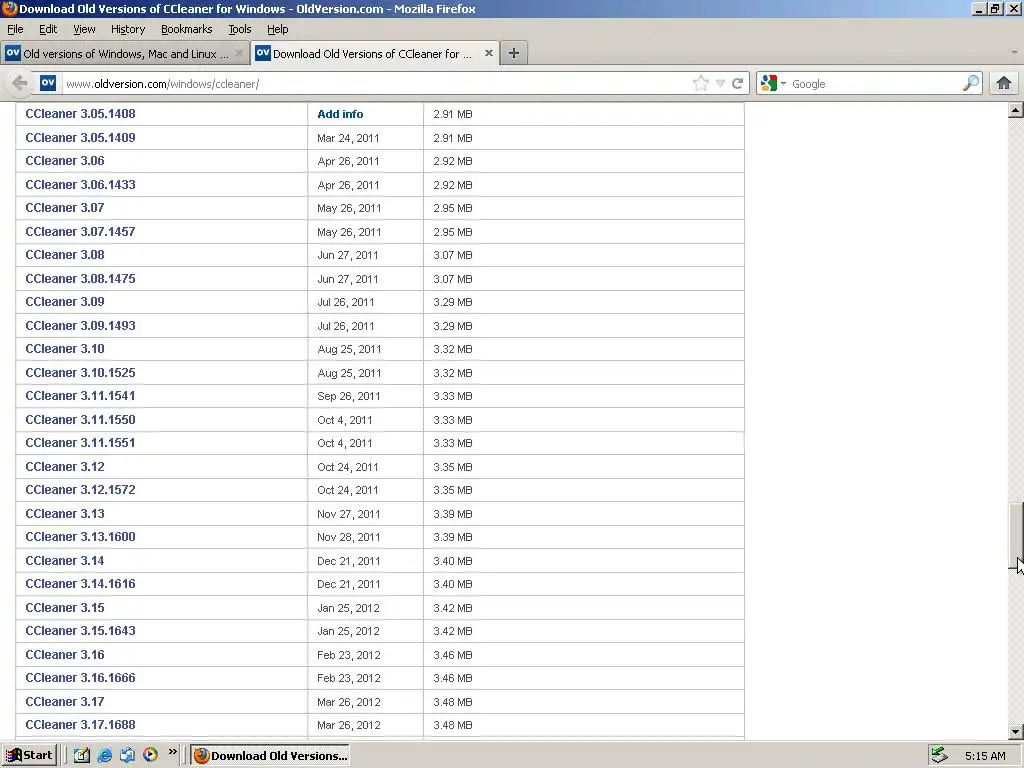This screenshot has height=768, width=1024.
Task: Open the CCleaner 3.12.1572 link
Action: coord(80,490)
